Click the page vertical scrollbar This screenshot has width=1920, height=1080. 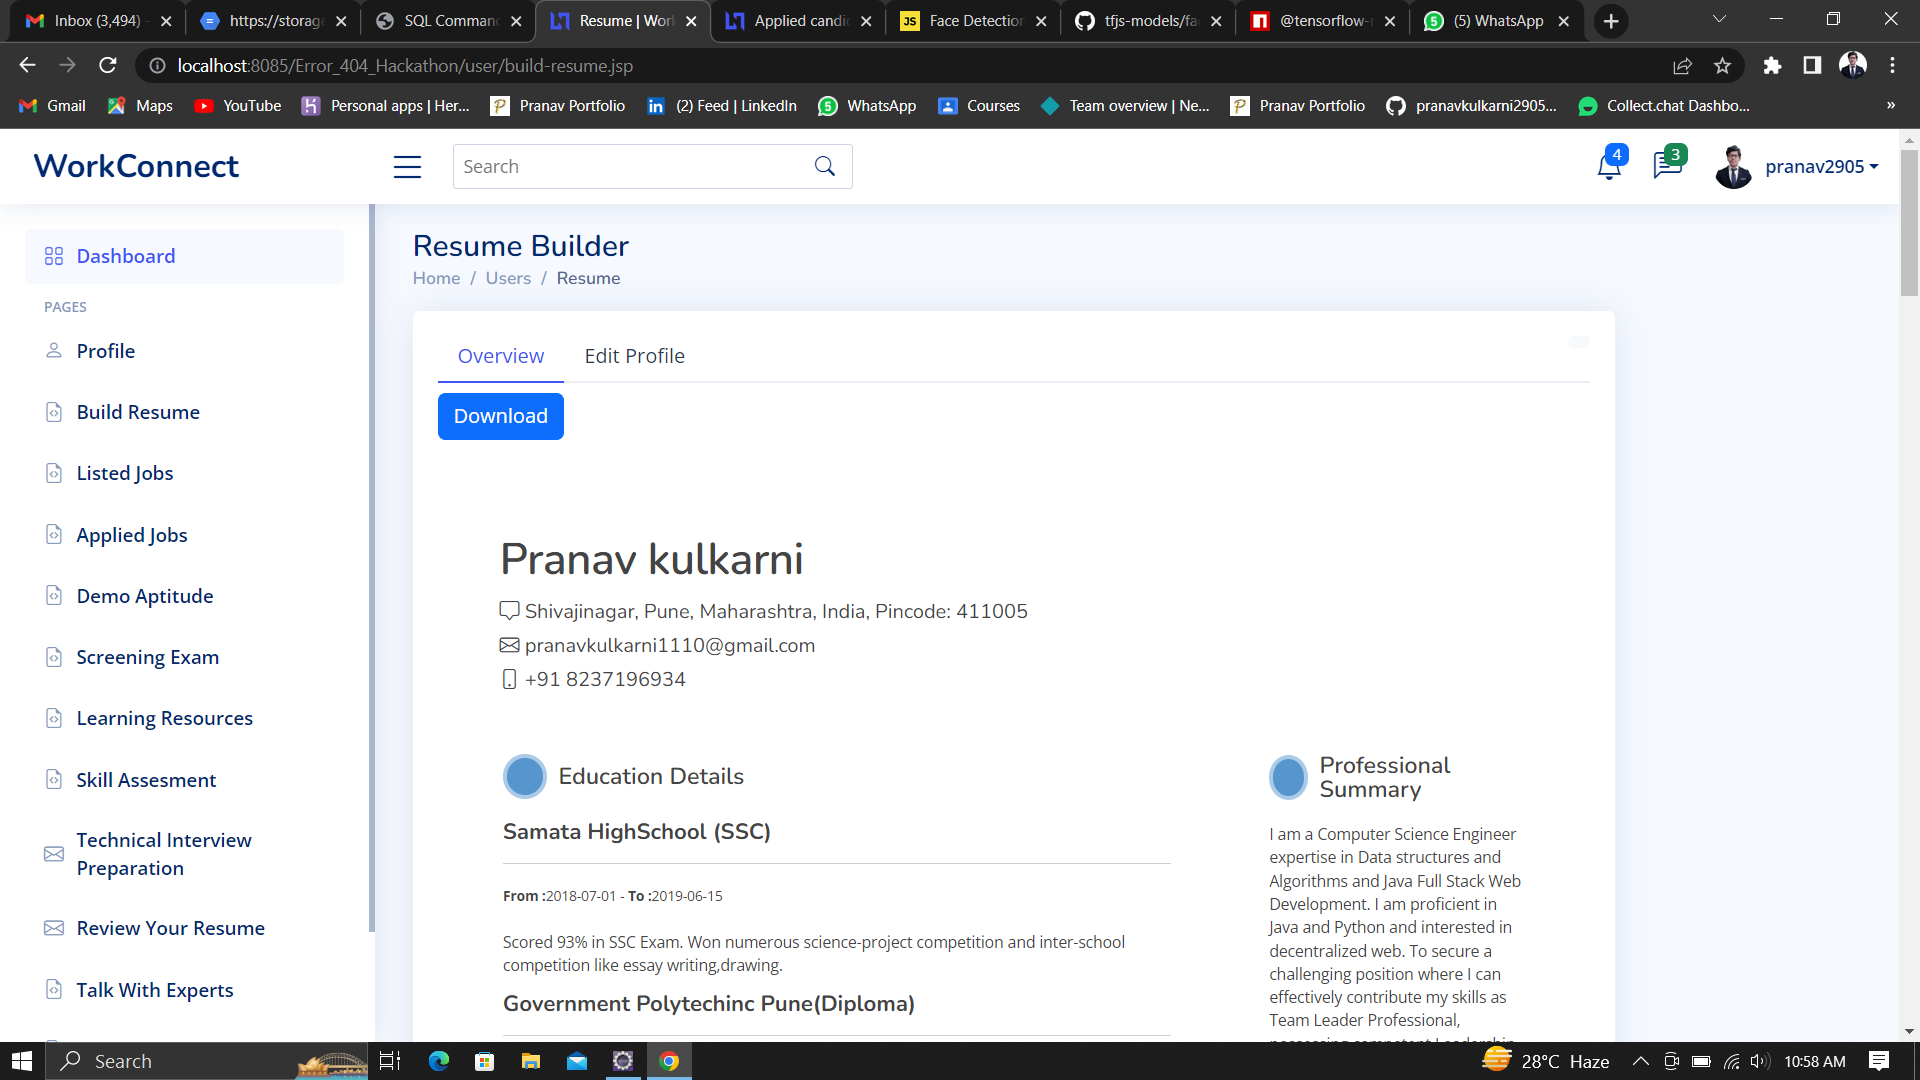(x=1908, y=224)
